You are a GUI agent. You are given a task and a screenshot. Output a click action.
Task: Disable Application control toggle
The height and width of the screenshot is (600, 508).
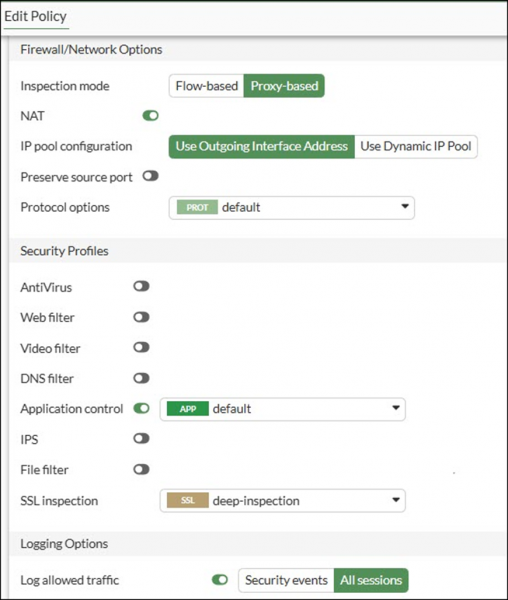141,409
